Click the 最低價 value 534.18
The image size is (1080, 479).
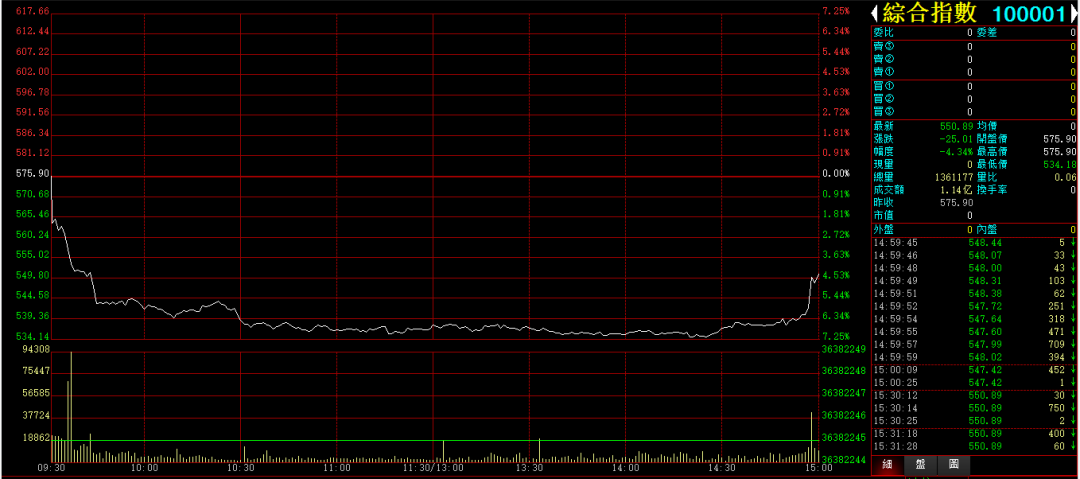1060,164
